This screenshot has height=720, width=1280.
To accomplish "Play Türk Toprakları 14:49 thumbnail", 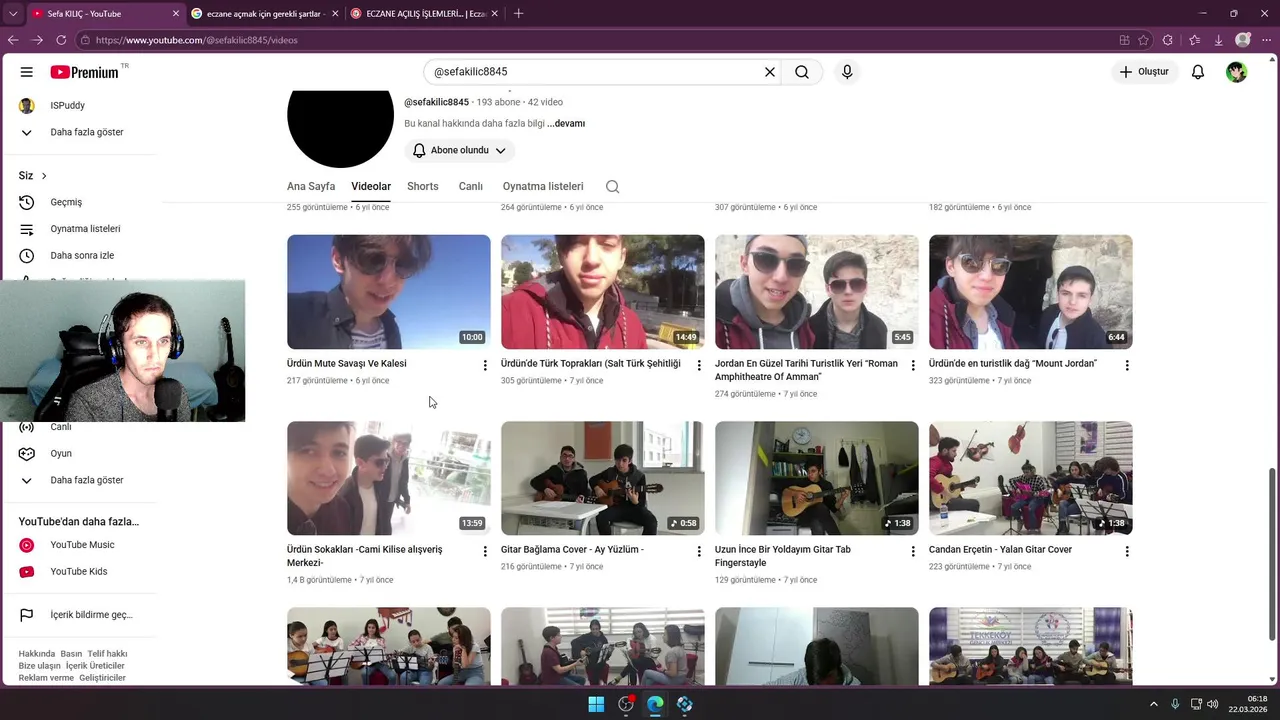I will (x=603, y=292).
